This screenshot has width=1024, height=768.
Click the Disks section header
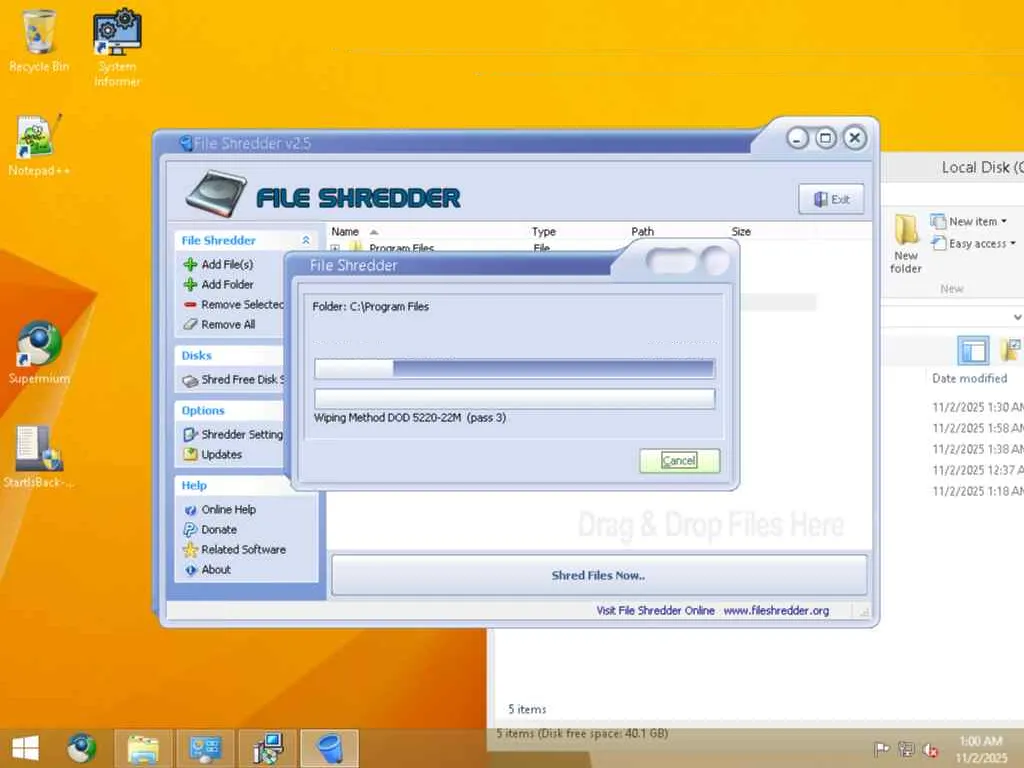pos(197,356)
